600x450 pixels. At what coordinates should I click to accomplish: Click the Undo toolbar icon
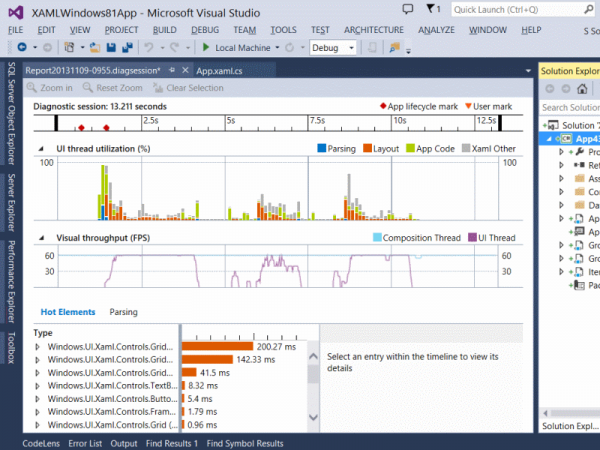pos(148,47)
